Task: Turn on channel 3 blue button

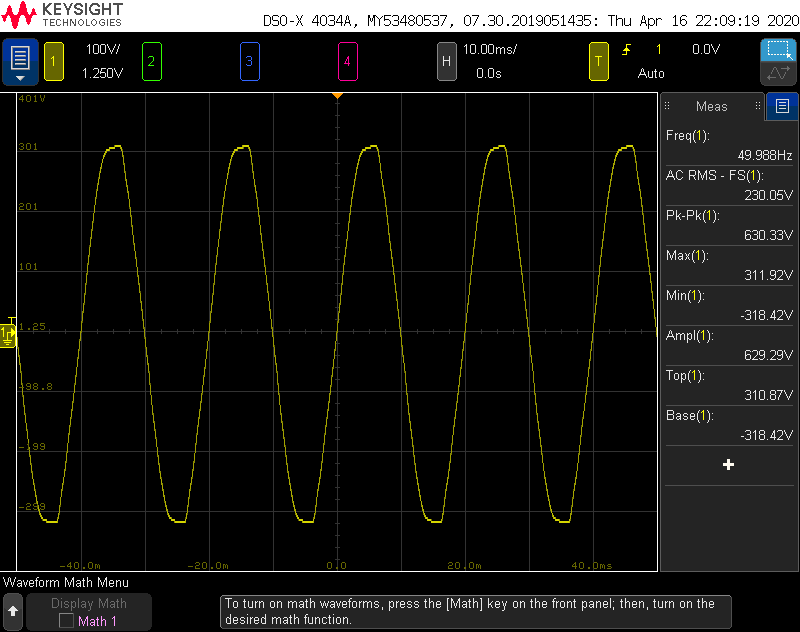Action: pyautogui.click(x=249, y=61)
